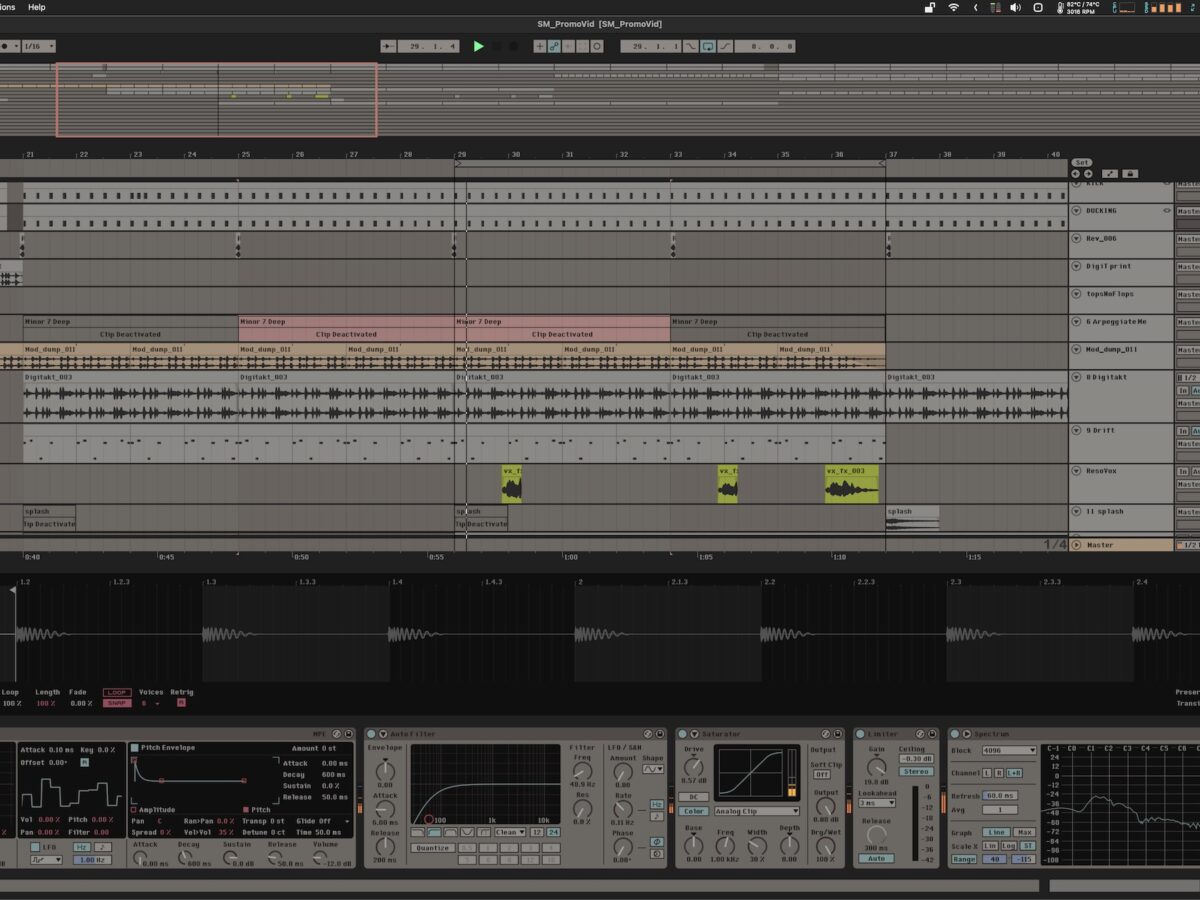Screen dimensions: 1200x900
Task: Click the Auto Filter hot-swap preset icon
Action: [647, 734]
